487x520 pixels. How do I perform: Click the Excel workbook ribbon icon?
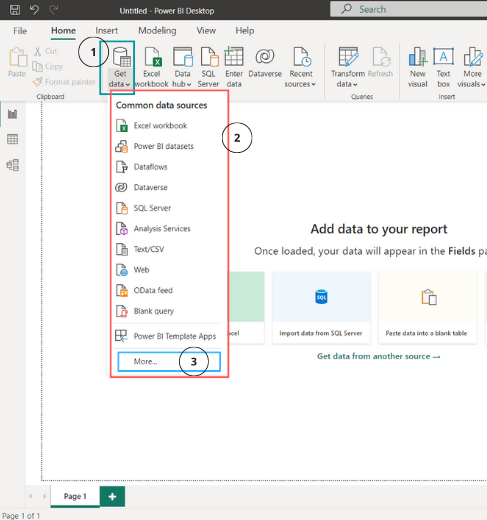coord(153,57)
